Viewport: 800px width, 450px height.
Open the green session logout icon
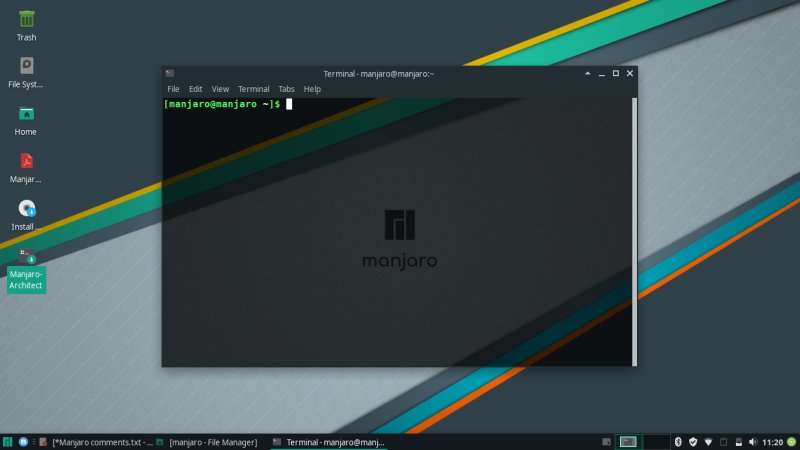pyautogui.click(x=792, y=442)
